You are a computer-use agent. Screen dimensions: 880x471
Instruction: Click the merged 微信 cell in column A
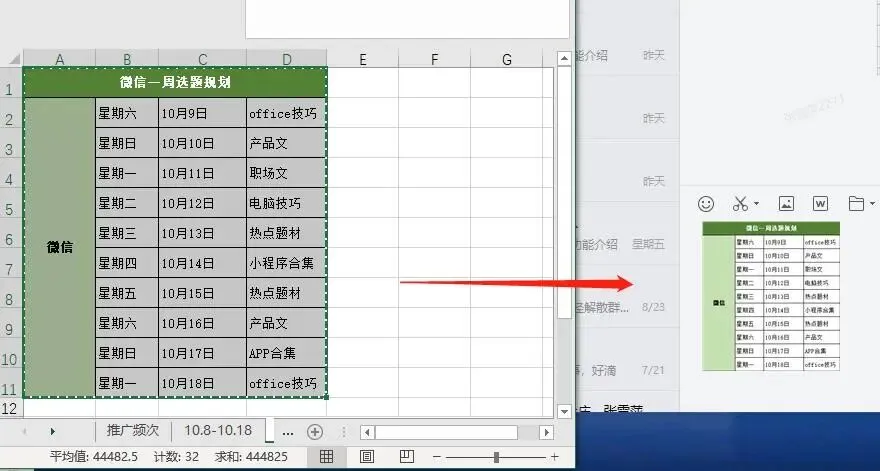pyautogui.click(x=59, y=248)
